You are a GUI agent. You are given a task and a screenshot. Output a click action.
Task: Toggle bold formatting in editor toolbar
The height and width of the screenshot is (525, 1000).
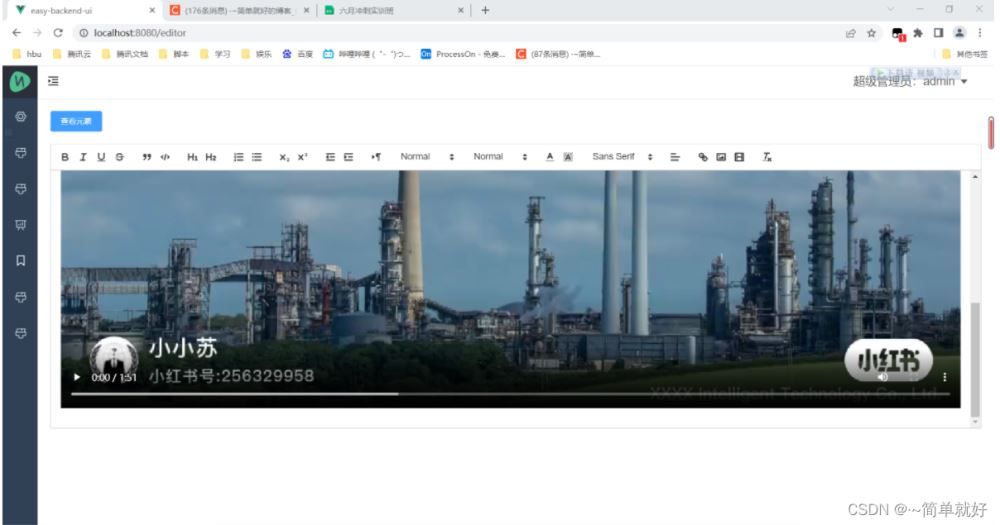point(66,157)
